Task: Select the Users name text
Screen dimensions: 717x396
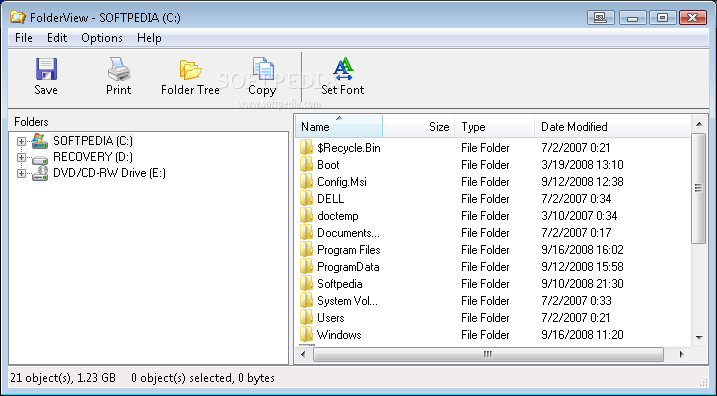Action: [x=331, y=317]
